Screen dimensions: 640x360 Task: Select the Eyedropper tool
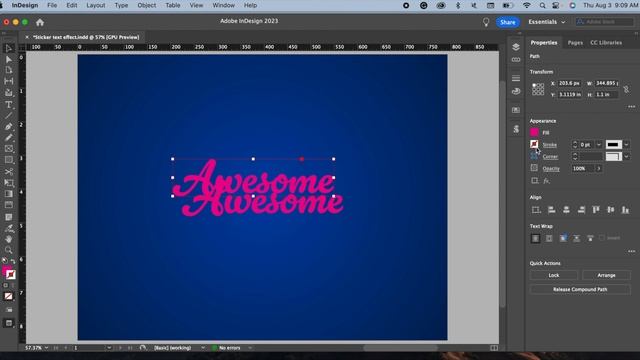9,228
